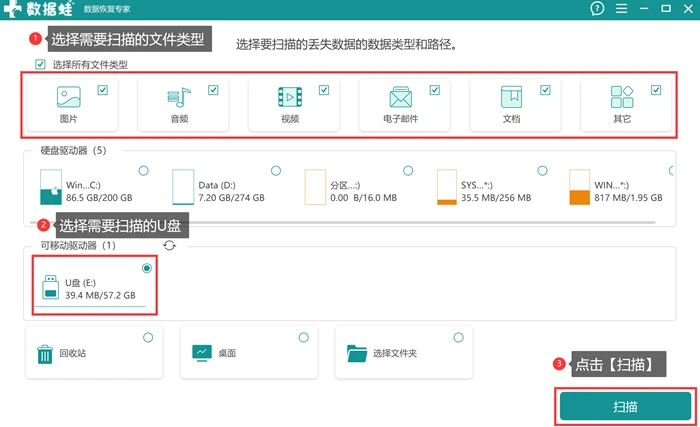
Task: Click the hard drive list horizontal scrollbar
Action: 342,222
